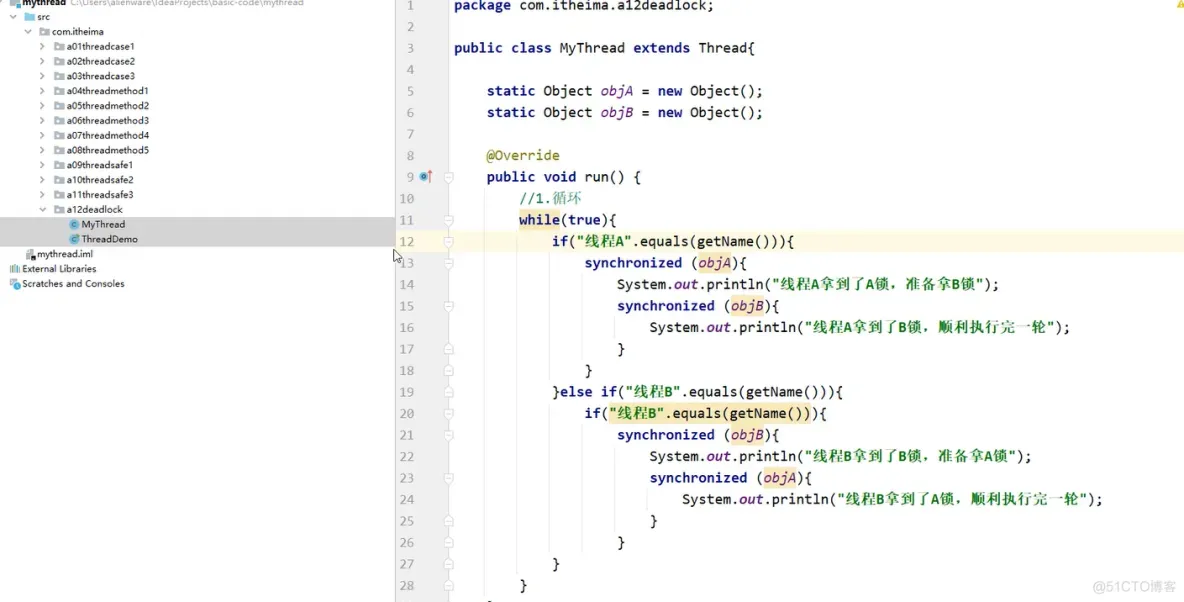Click the ThreadDemo class icon in project tree
Image resolution: width=1184 pixels, height=602 pixels.
[x=74, y=239]
